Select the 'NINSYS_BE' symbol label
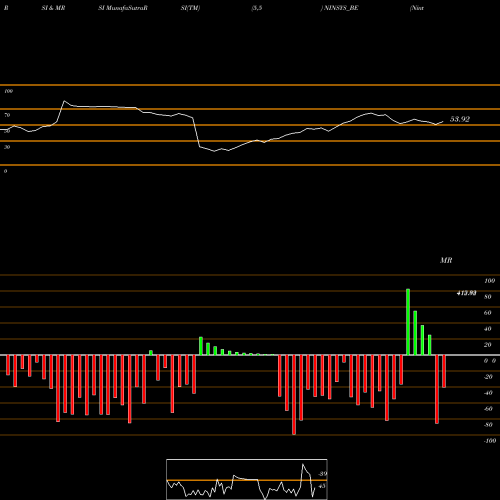The width and height of the screenshot is (500, 500). tap(340, 8)
